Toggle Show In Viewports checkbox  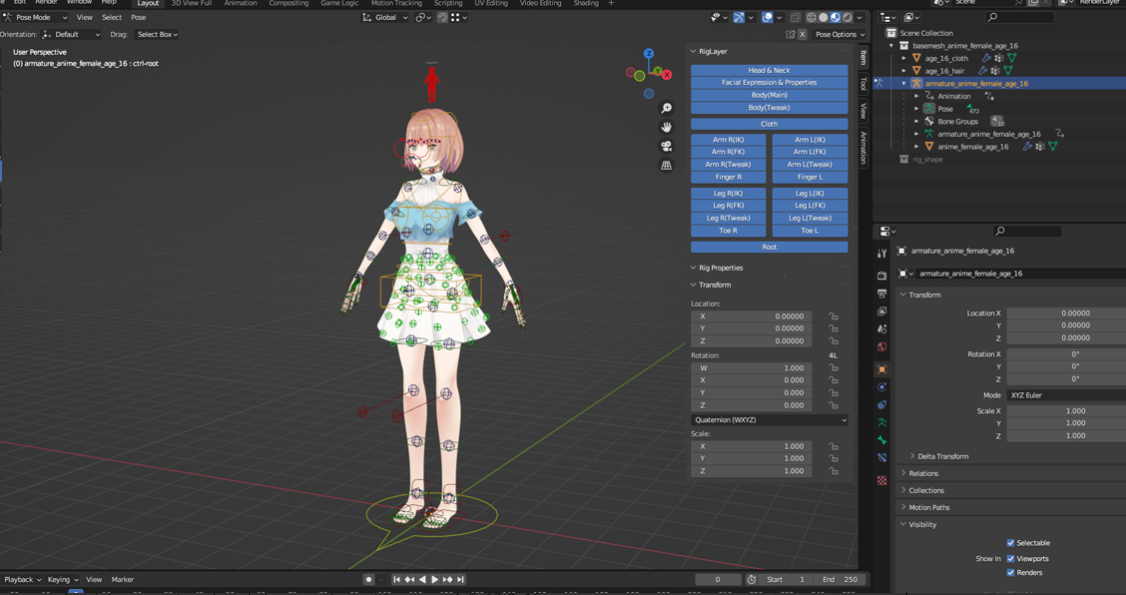(x=1010, y=558)
